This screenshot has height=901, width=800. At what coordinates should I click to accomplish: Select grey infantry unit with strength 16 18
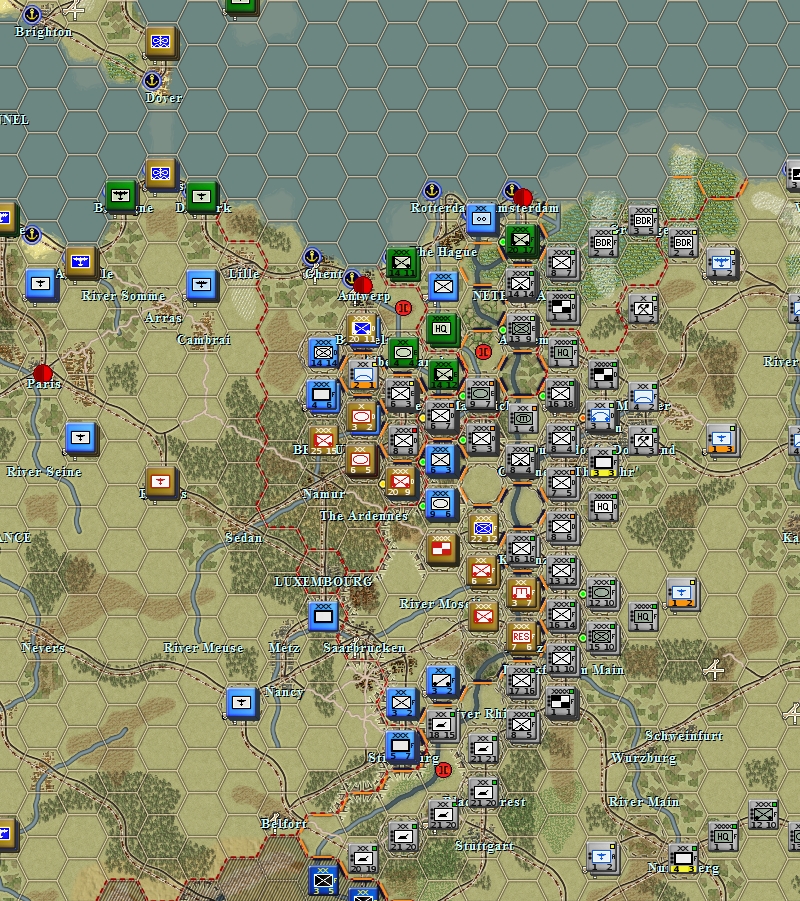click(561, 394)
